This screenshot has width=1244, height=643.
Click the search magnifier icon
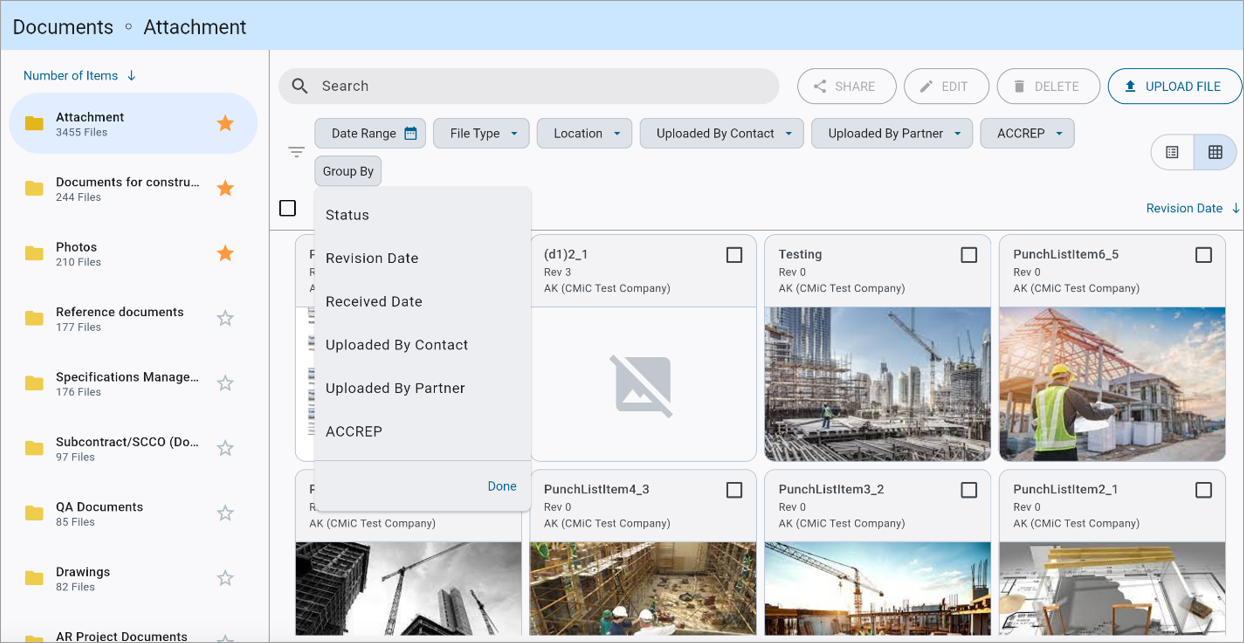click(x=299, y=86)
